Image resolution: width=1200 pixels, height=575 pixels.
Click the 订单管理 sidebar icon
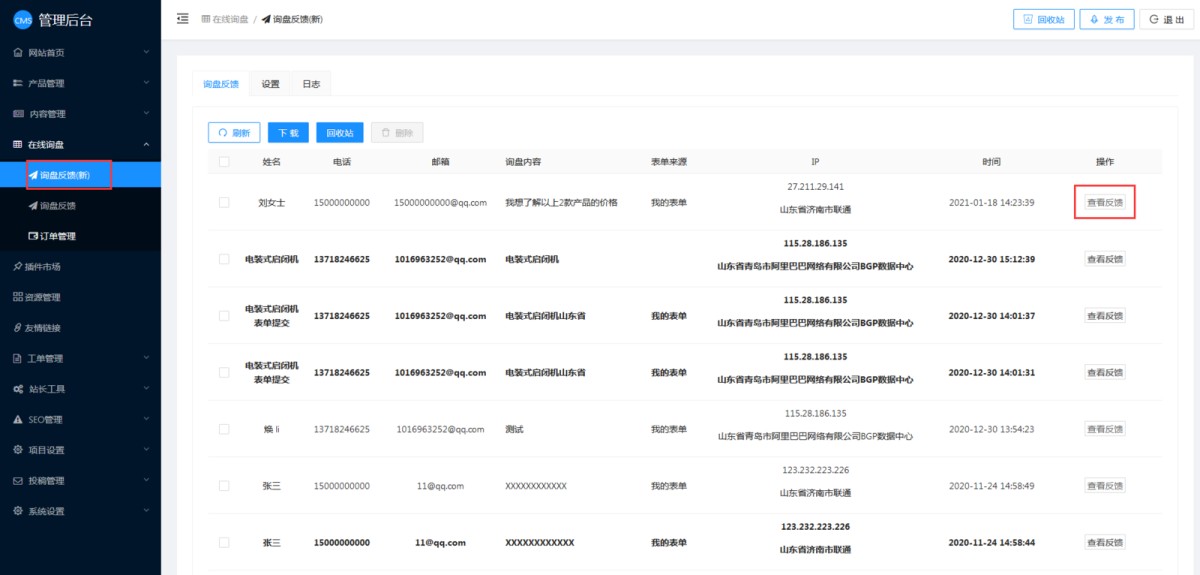[x=34, y=236]
